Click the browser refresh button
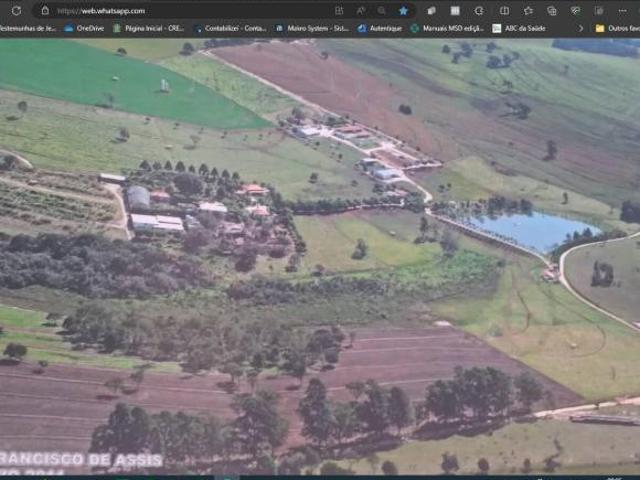This screenshot has width=640, height=480. (x=14, y=10)
